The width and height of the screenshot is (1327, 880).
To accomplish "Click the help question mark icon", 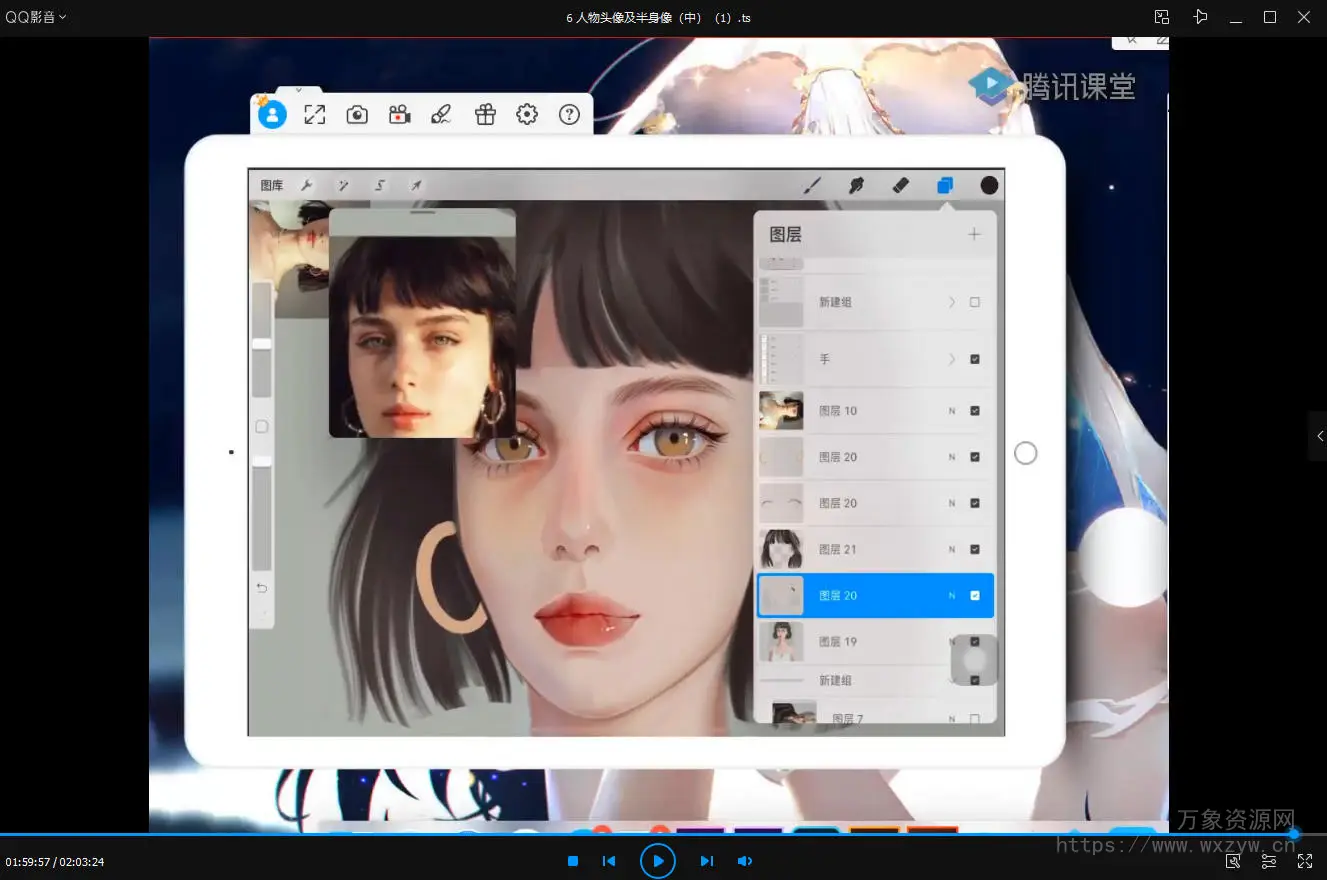I will (x=569, y=115).
